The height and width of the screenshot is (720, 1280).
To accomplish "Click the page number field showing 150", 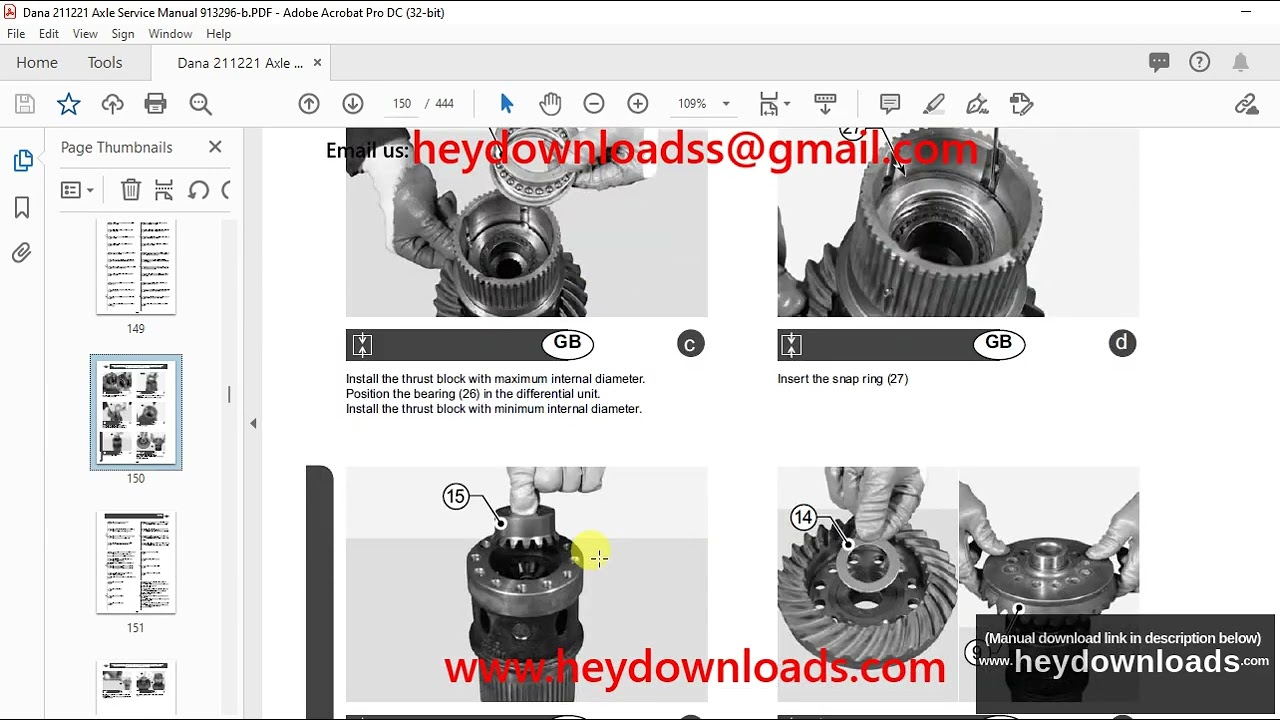I will (402, 104).
